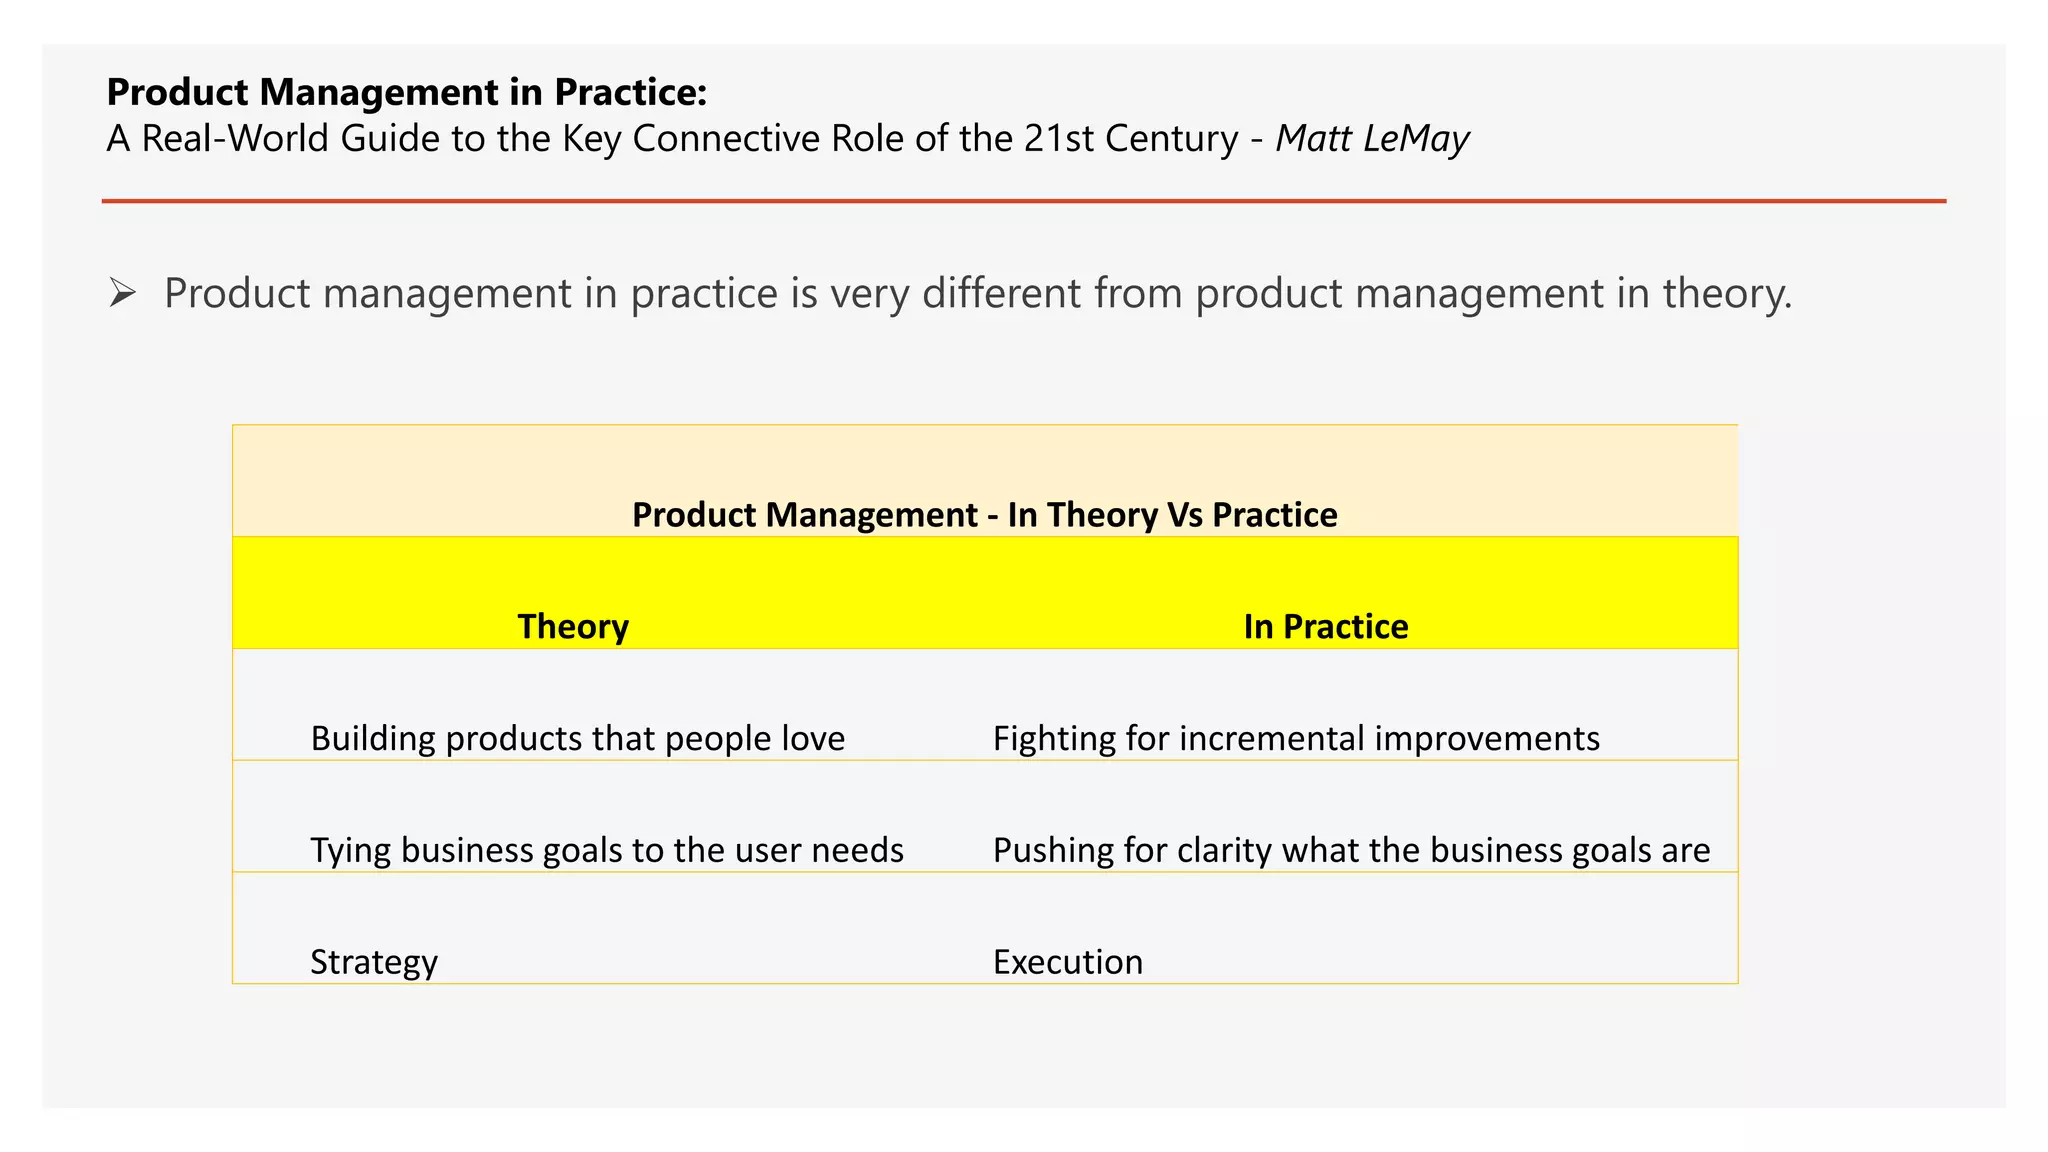Select the table title 'Product Management - In Theory Vs Practice'
Viewport: 2048px width, 1152px height.
985,514
